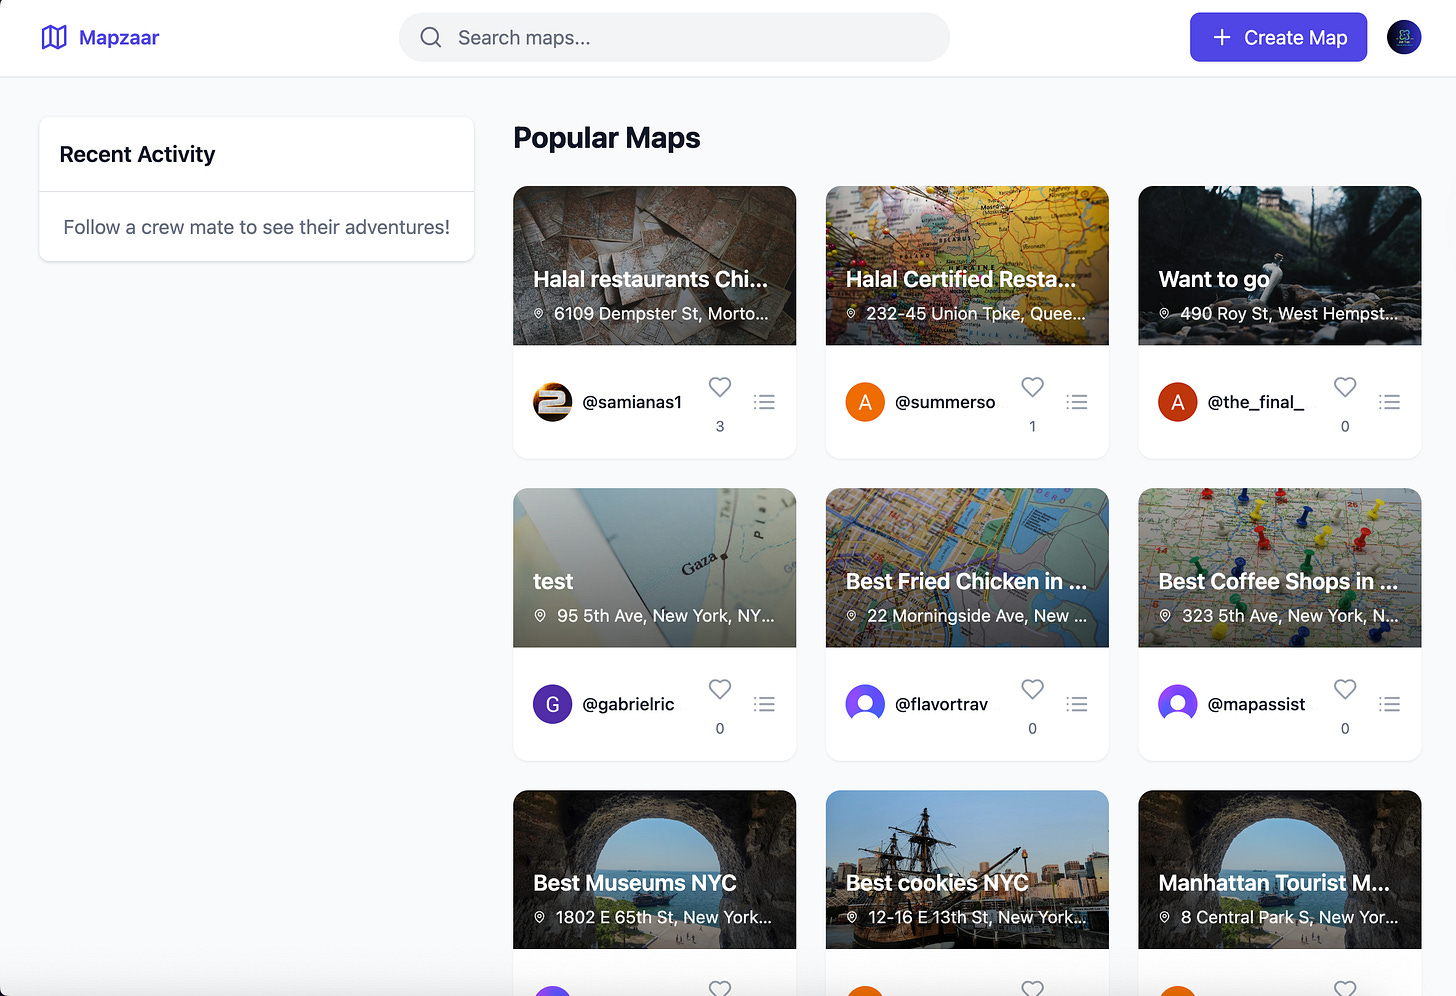The image size is (1456, 996).
Task: Like the Want to go map
Action: pos(1345,387)
